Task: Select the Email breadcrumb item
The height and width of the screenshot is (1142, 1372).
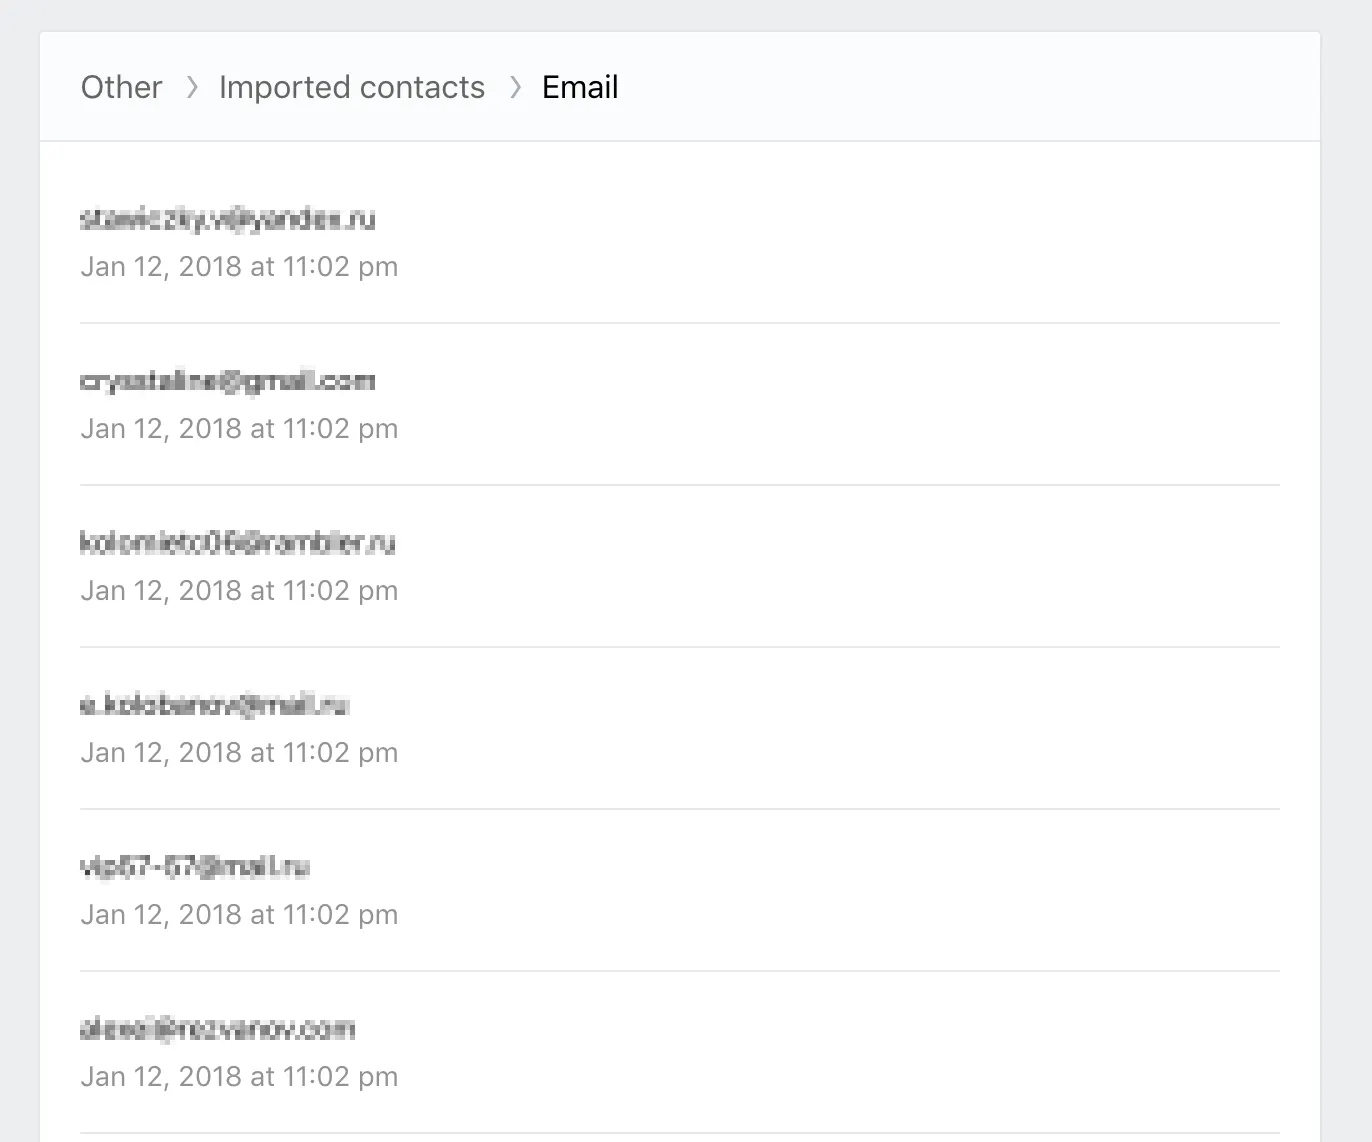Action: pos(580,87)
